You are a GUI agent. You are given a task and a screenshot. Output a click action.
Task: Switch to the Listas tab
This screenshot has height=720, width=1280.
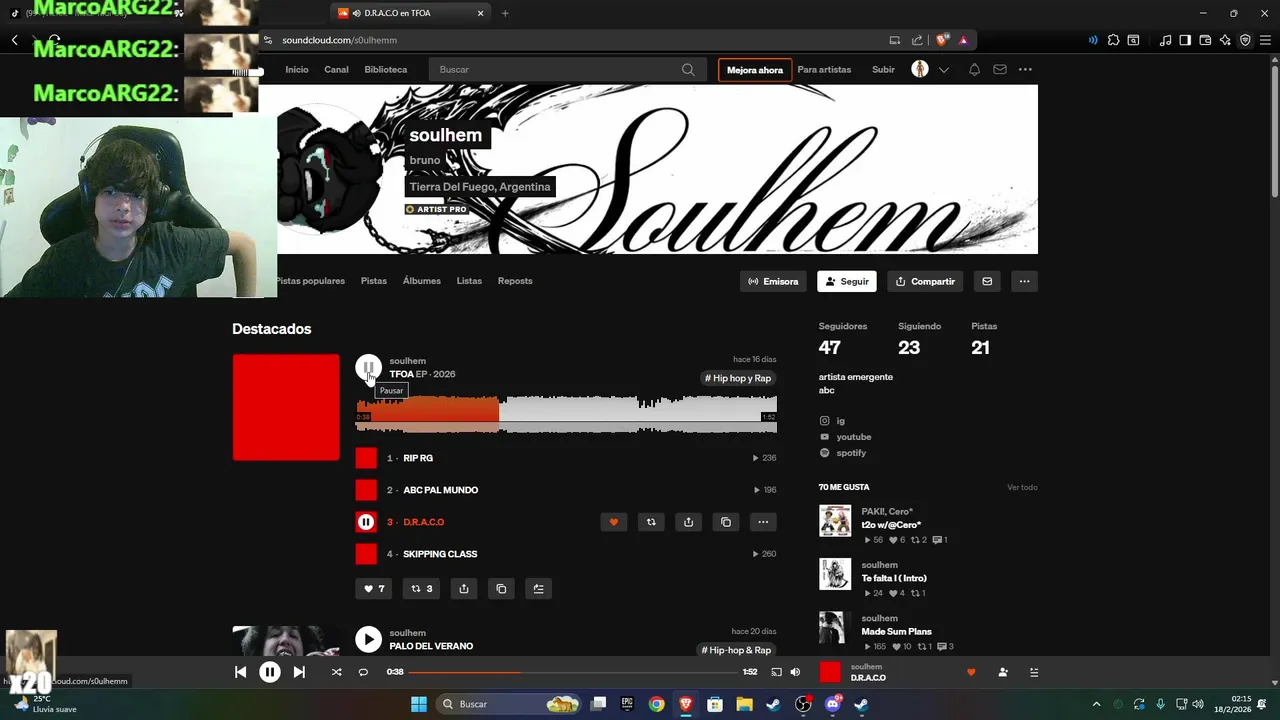point(469,281)
